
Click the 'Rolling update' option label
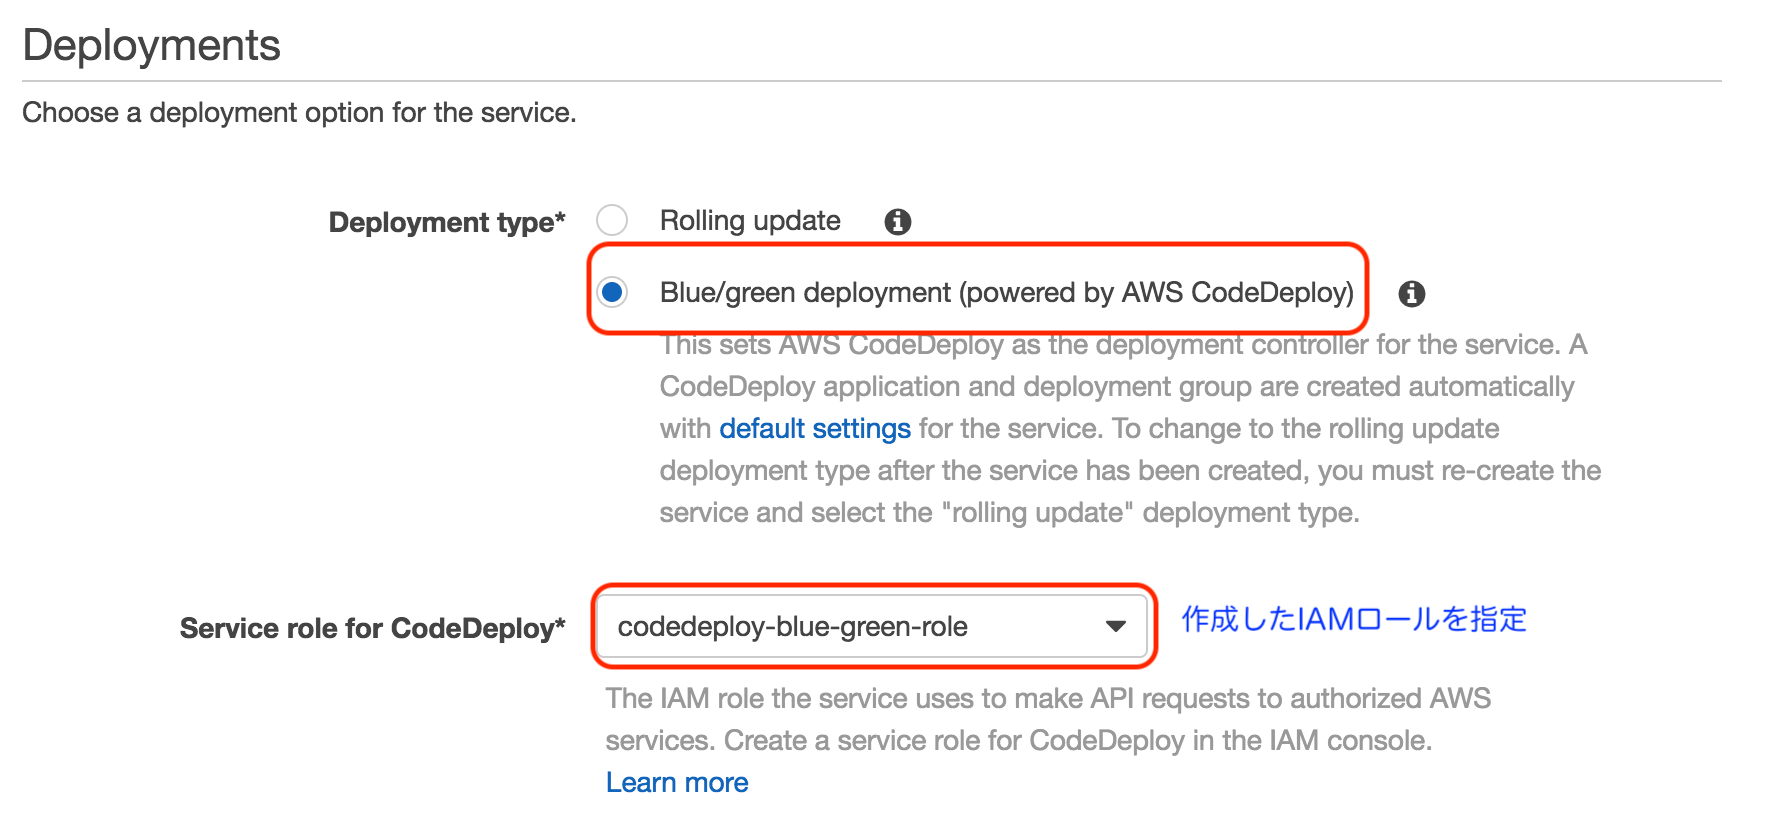point(750,221)
